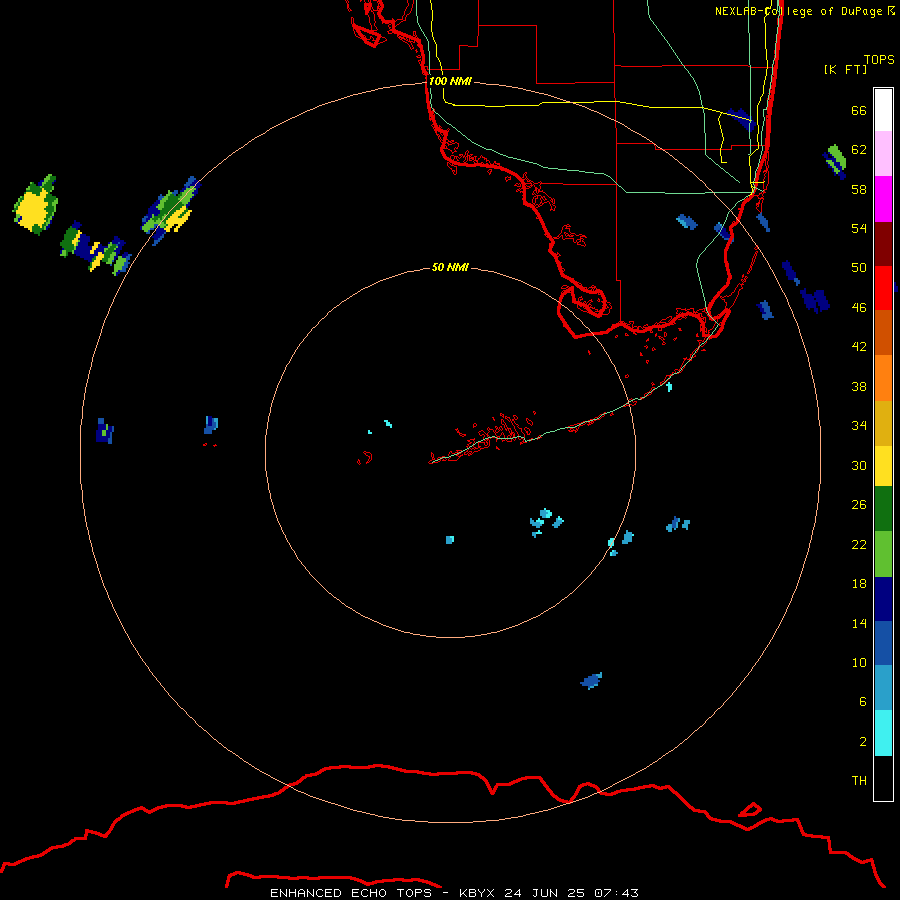The image size is (900, 900).
Task: Click the small square cyan echo south of Key West
Action: tap(450, 540)
